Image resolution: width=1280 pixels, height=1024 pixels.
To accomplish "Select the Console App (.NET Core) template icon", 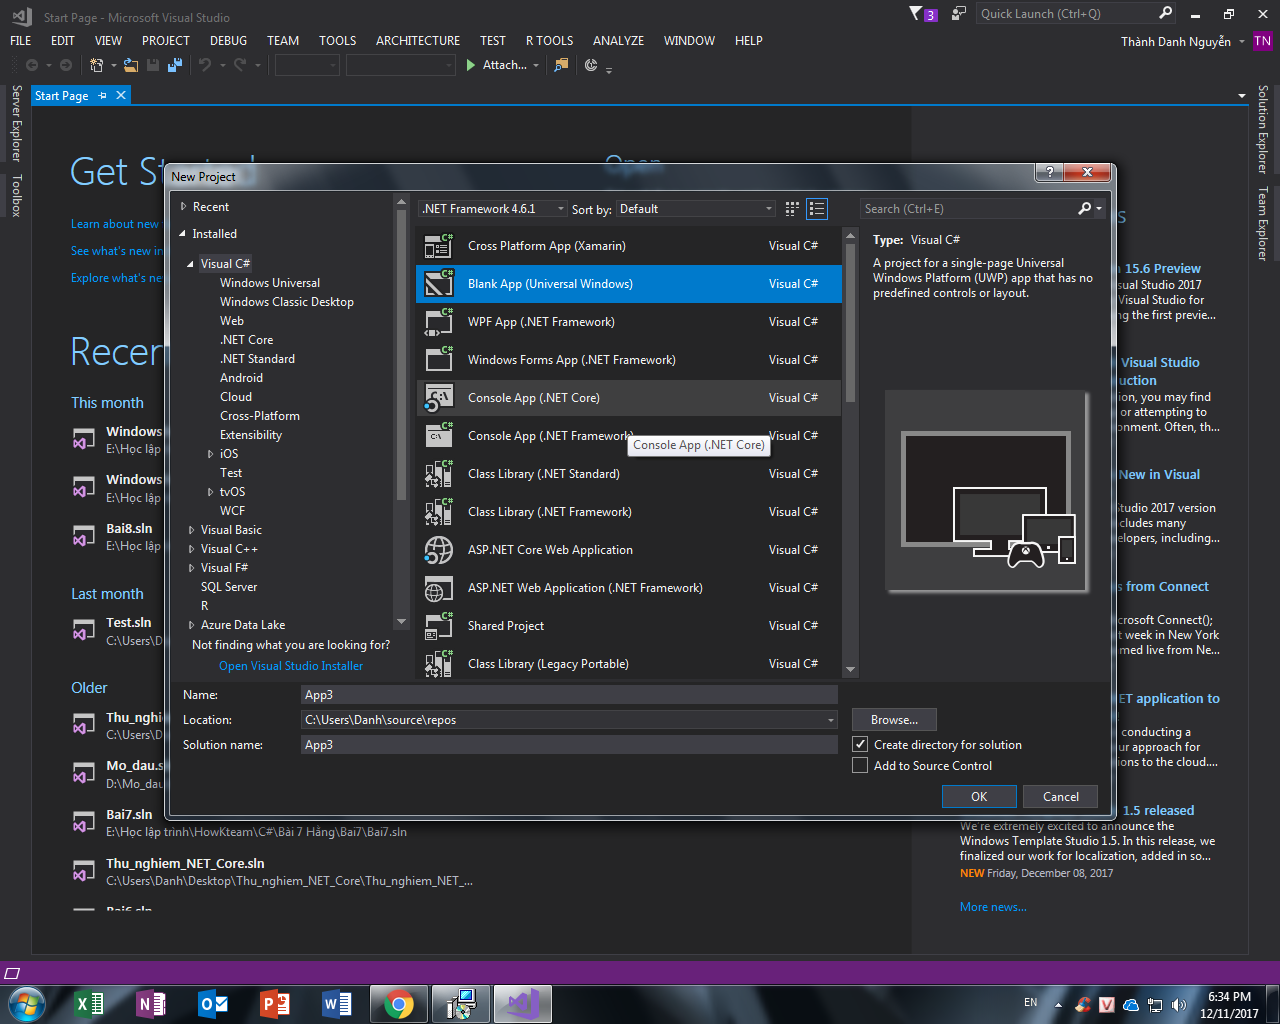I will [438, 398].
